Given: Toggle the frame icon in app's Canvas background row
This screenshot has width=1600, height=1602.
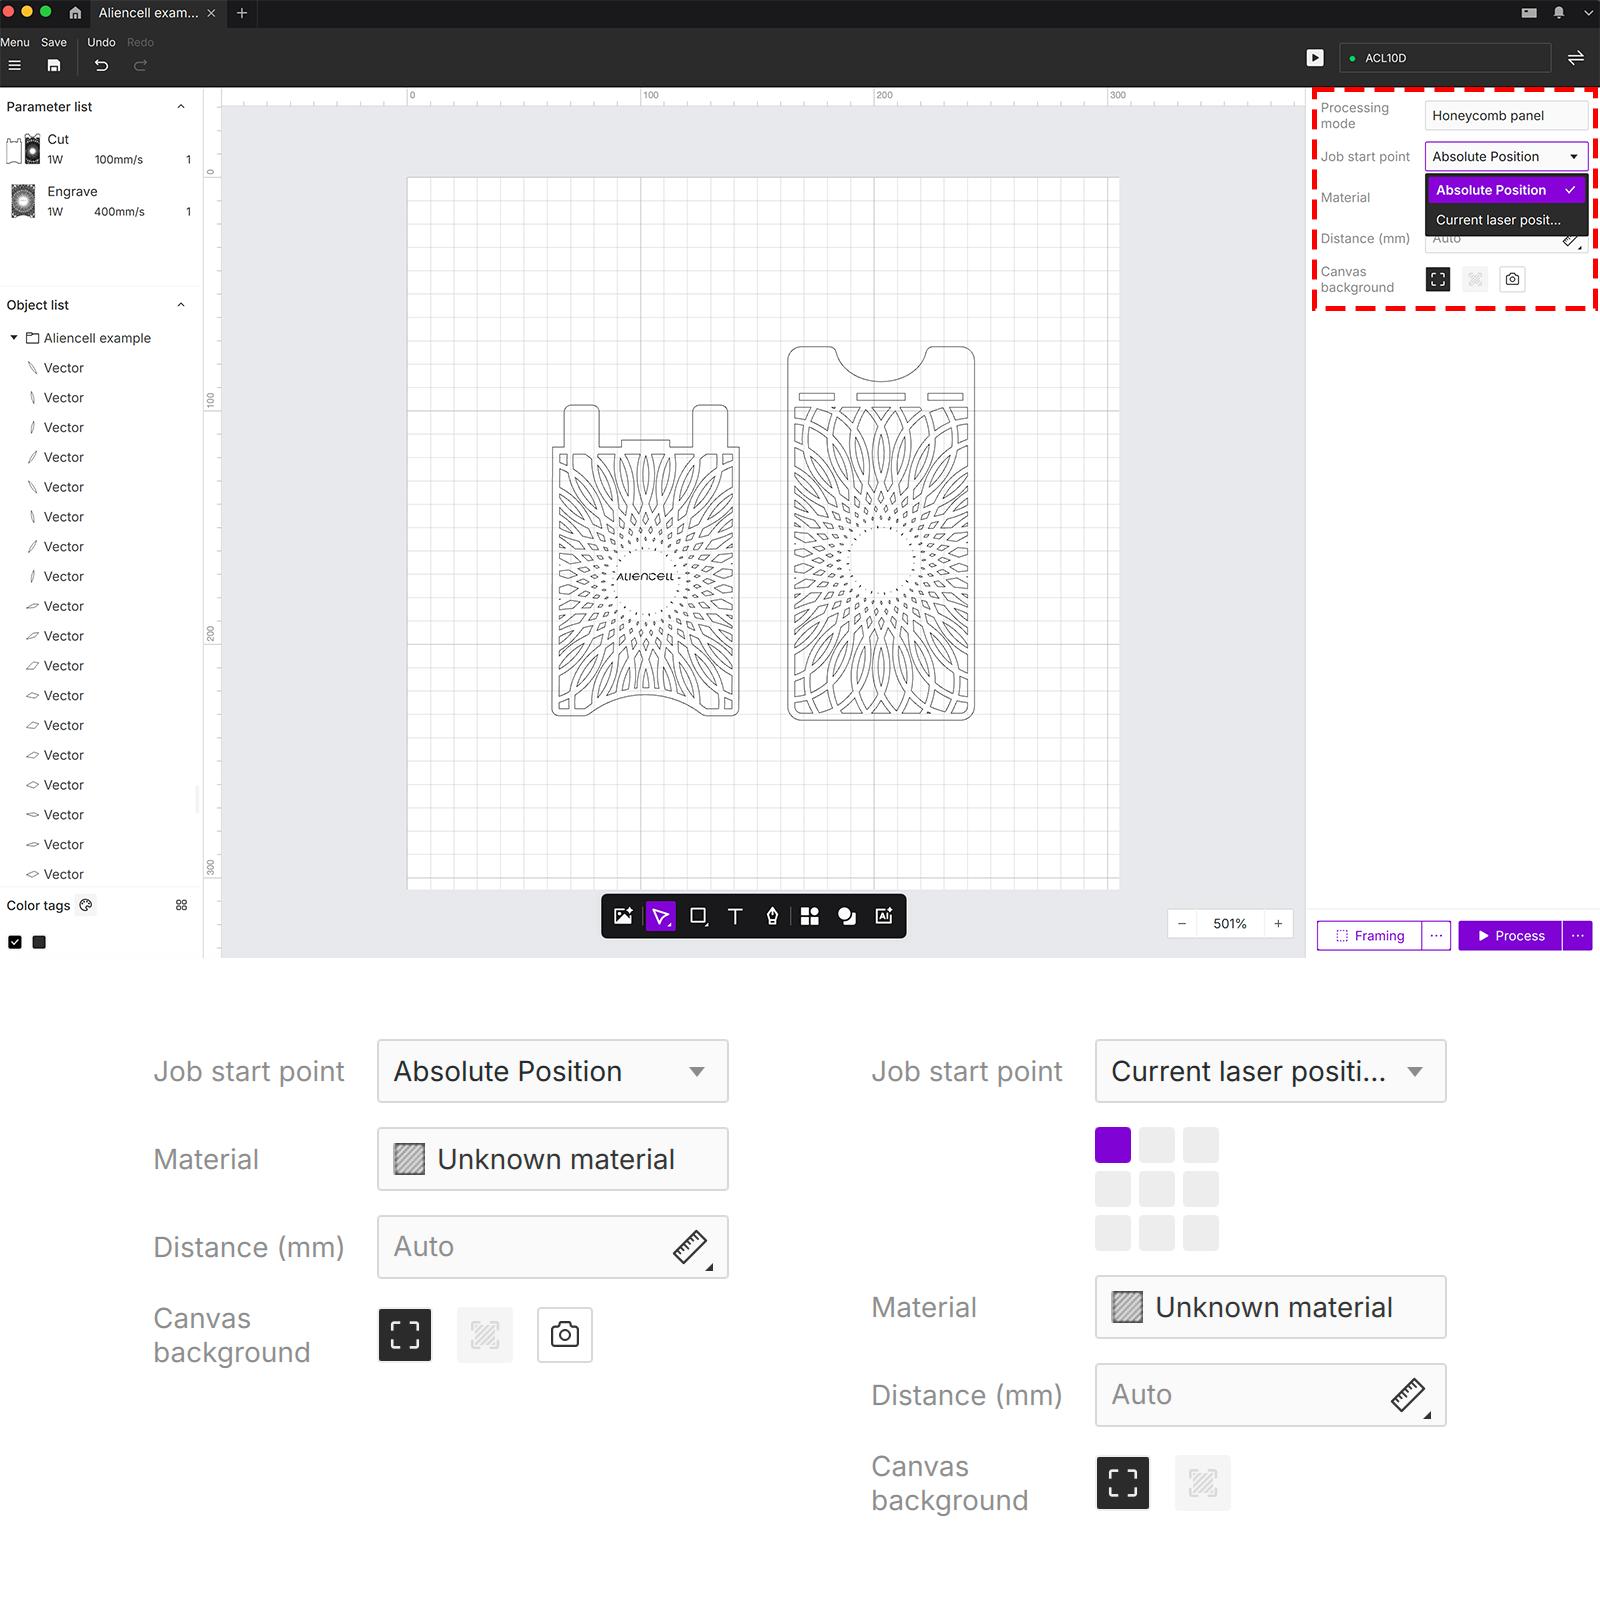Looking at the screenshot, I should pos(1438,279).
